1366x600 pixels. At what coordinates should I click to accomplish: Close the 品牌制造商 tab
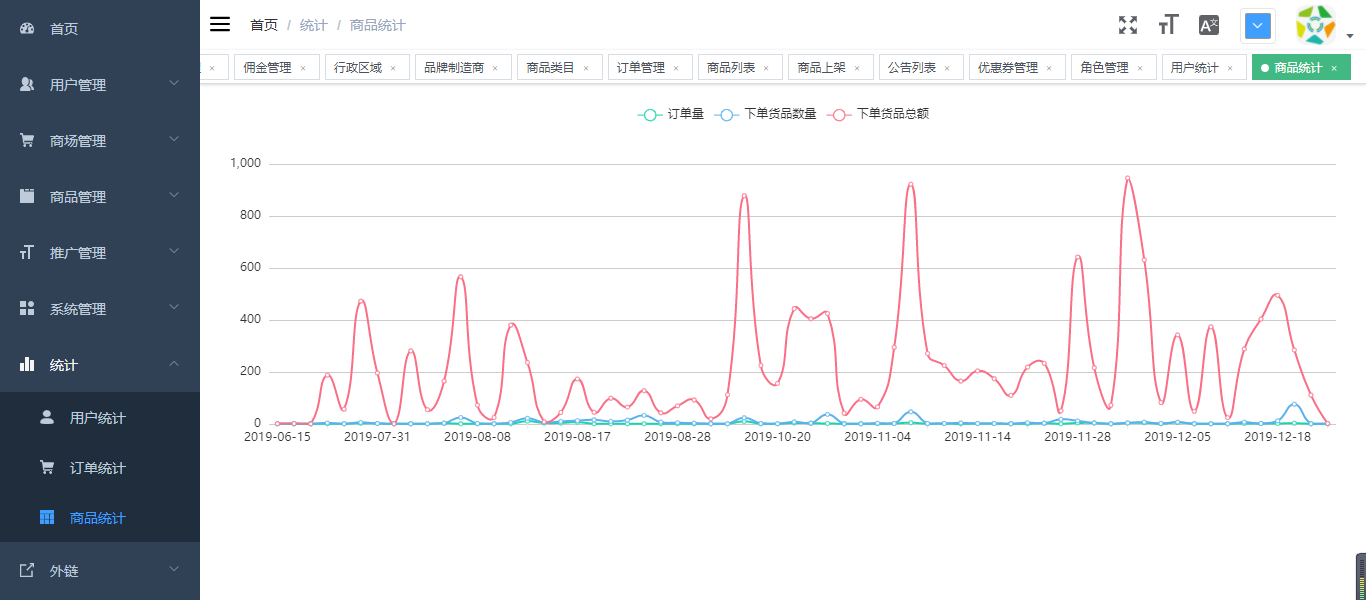point(495,68)
